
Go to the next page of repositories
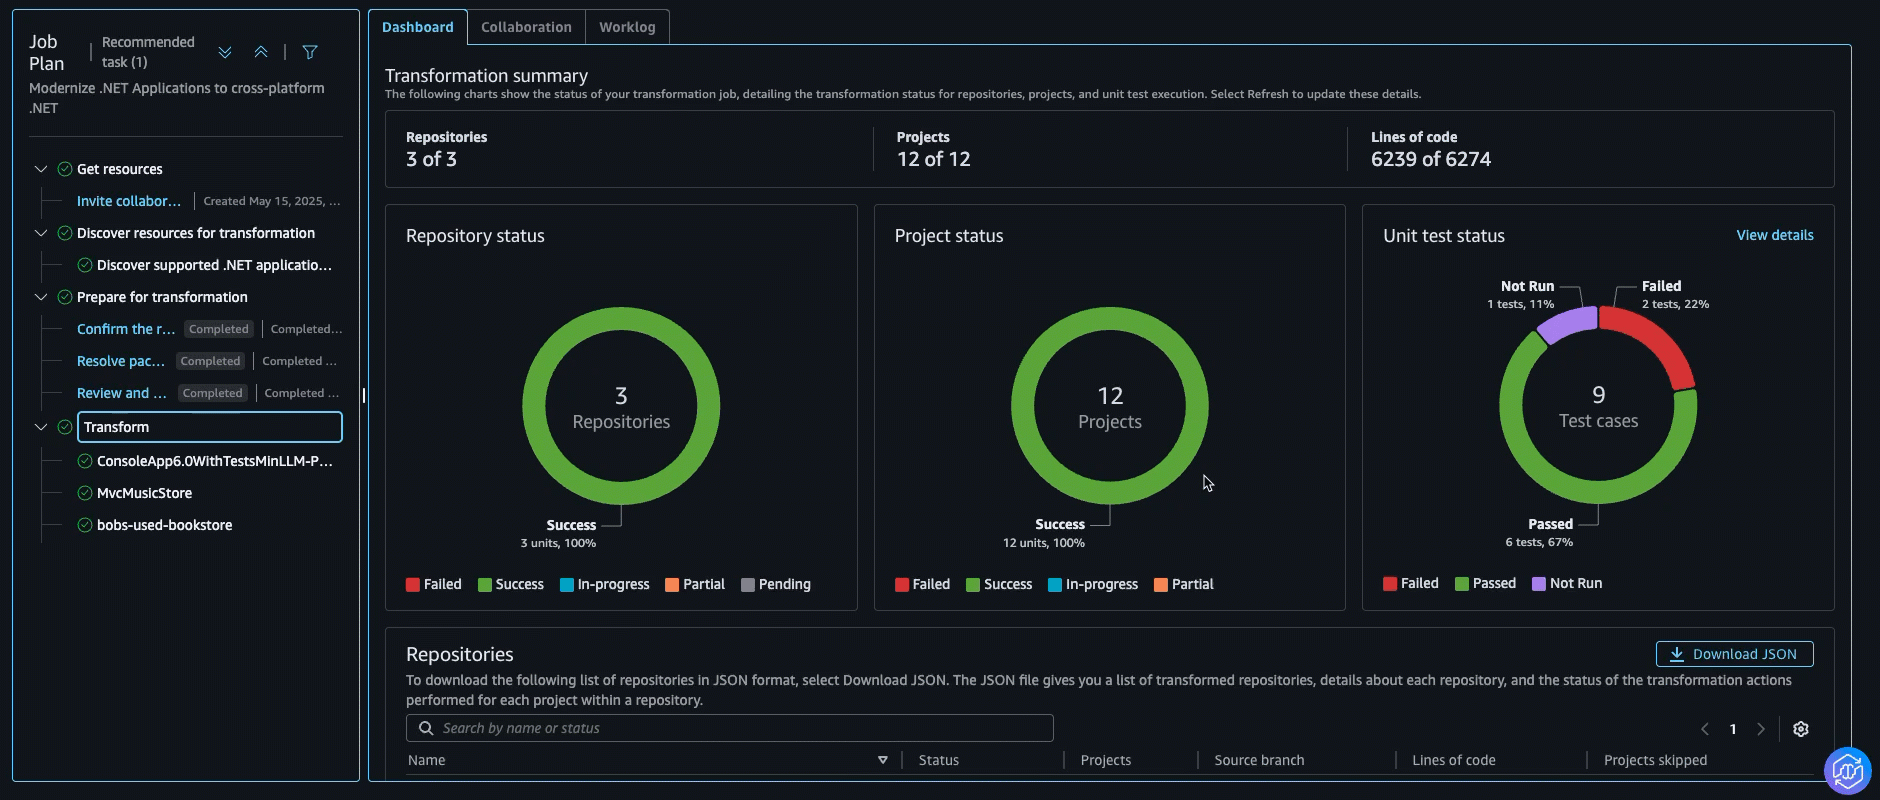[1761, 729]
